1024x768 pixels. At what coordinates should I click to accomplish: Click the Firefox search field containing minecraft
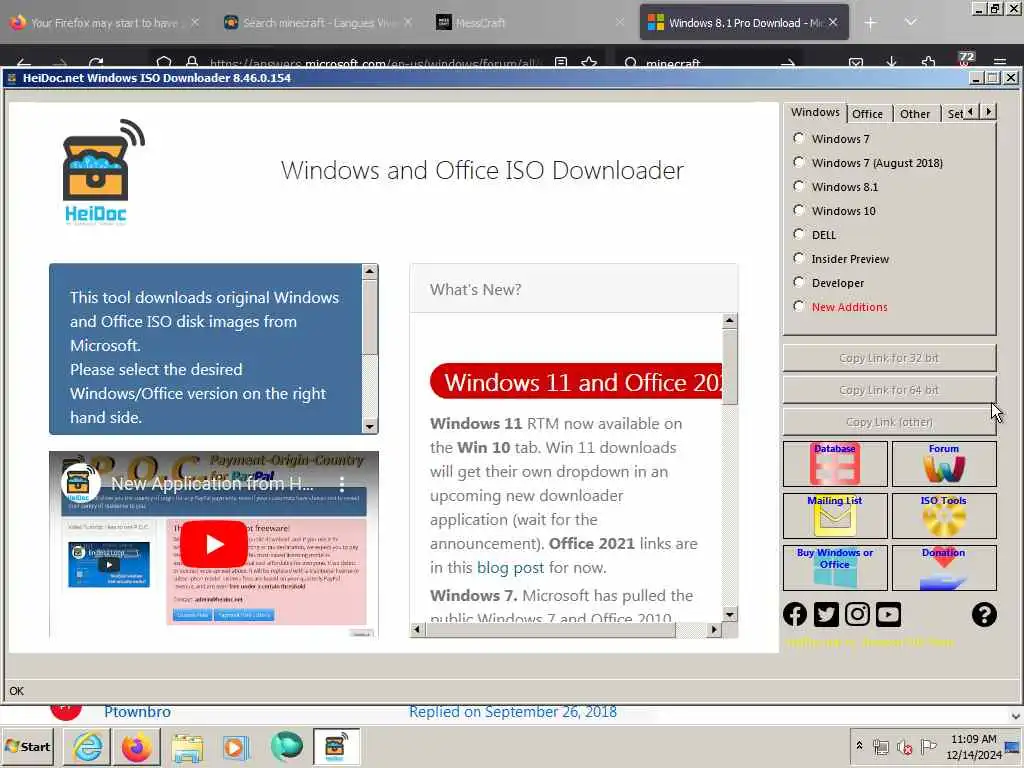tap(709, 63)
